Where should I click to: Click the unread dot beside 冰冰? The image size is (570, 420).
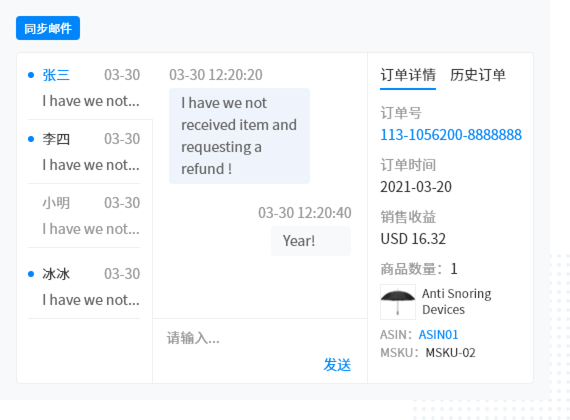[31, 274]
